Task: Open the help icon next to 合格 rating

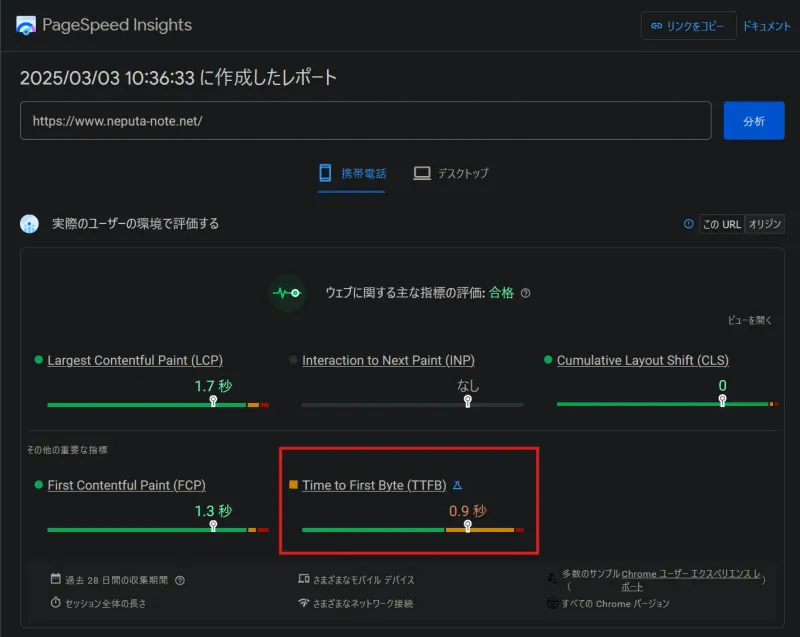Action: pos(524,293)
